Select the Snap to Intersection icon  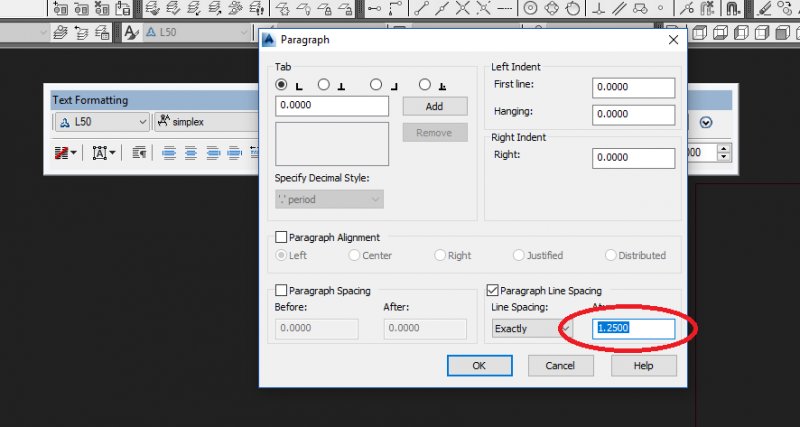pos(463,8)
